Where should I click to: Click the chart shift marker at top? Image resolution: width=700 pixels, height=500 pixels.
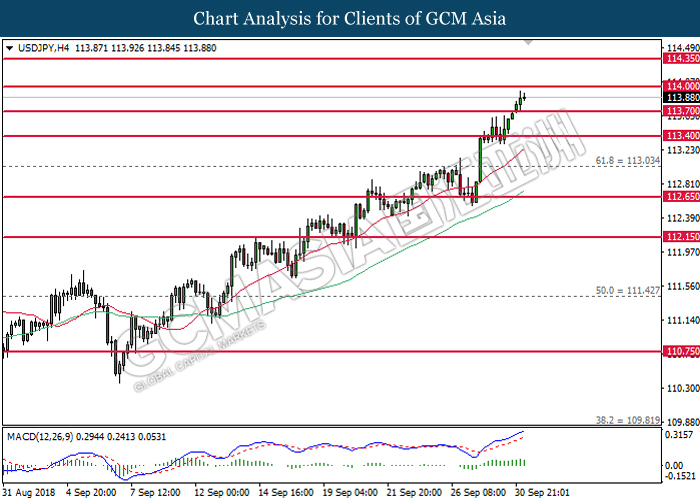tap(528, 42)
